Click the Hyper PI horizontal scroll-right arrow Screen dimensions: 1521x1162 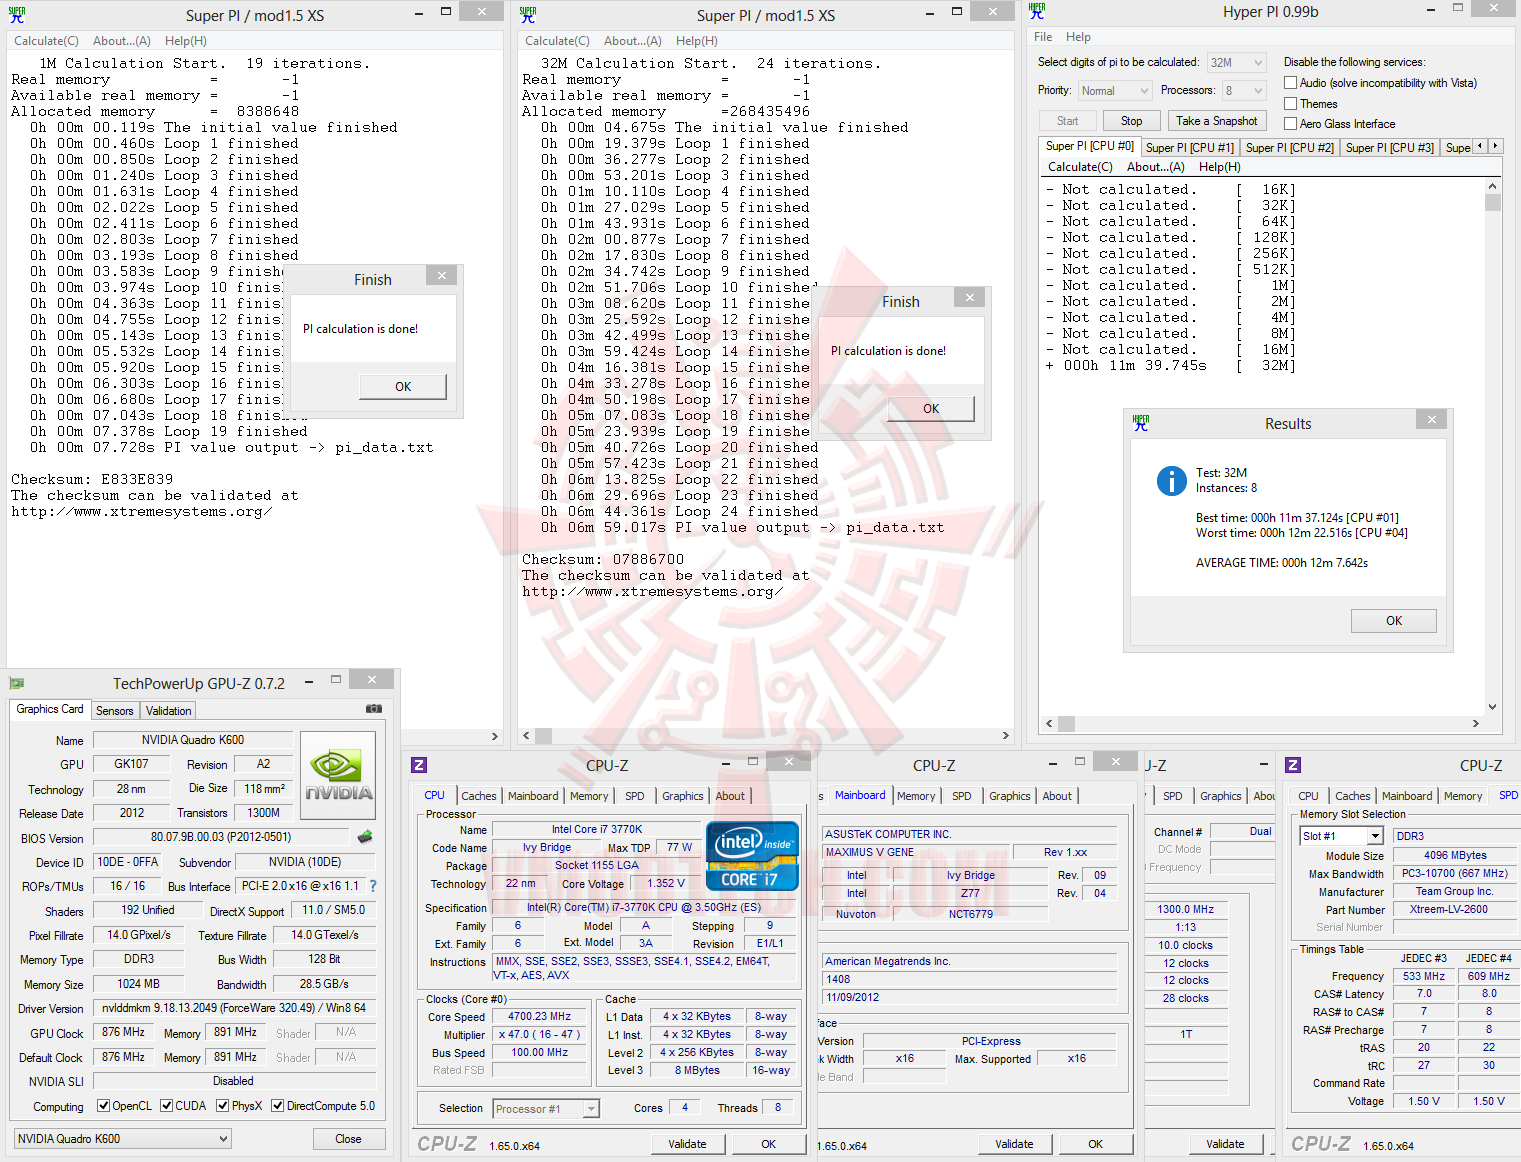click(x=1476, y=723)
